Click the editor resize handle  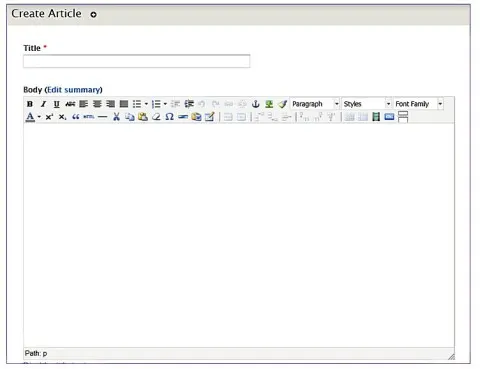[x=451, y=357]
